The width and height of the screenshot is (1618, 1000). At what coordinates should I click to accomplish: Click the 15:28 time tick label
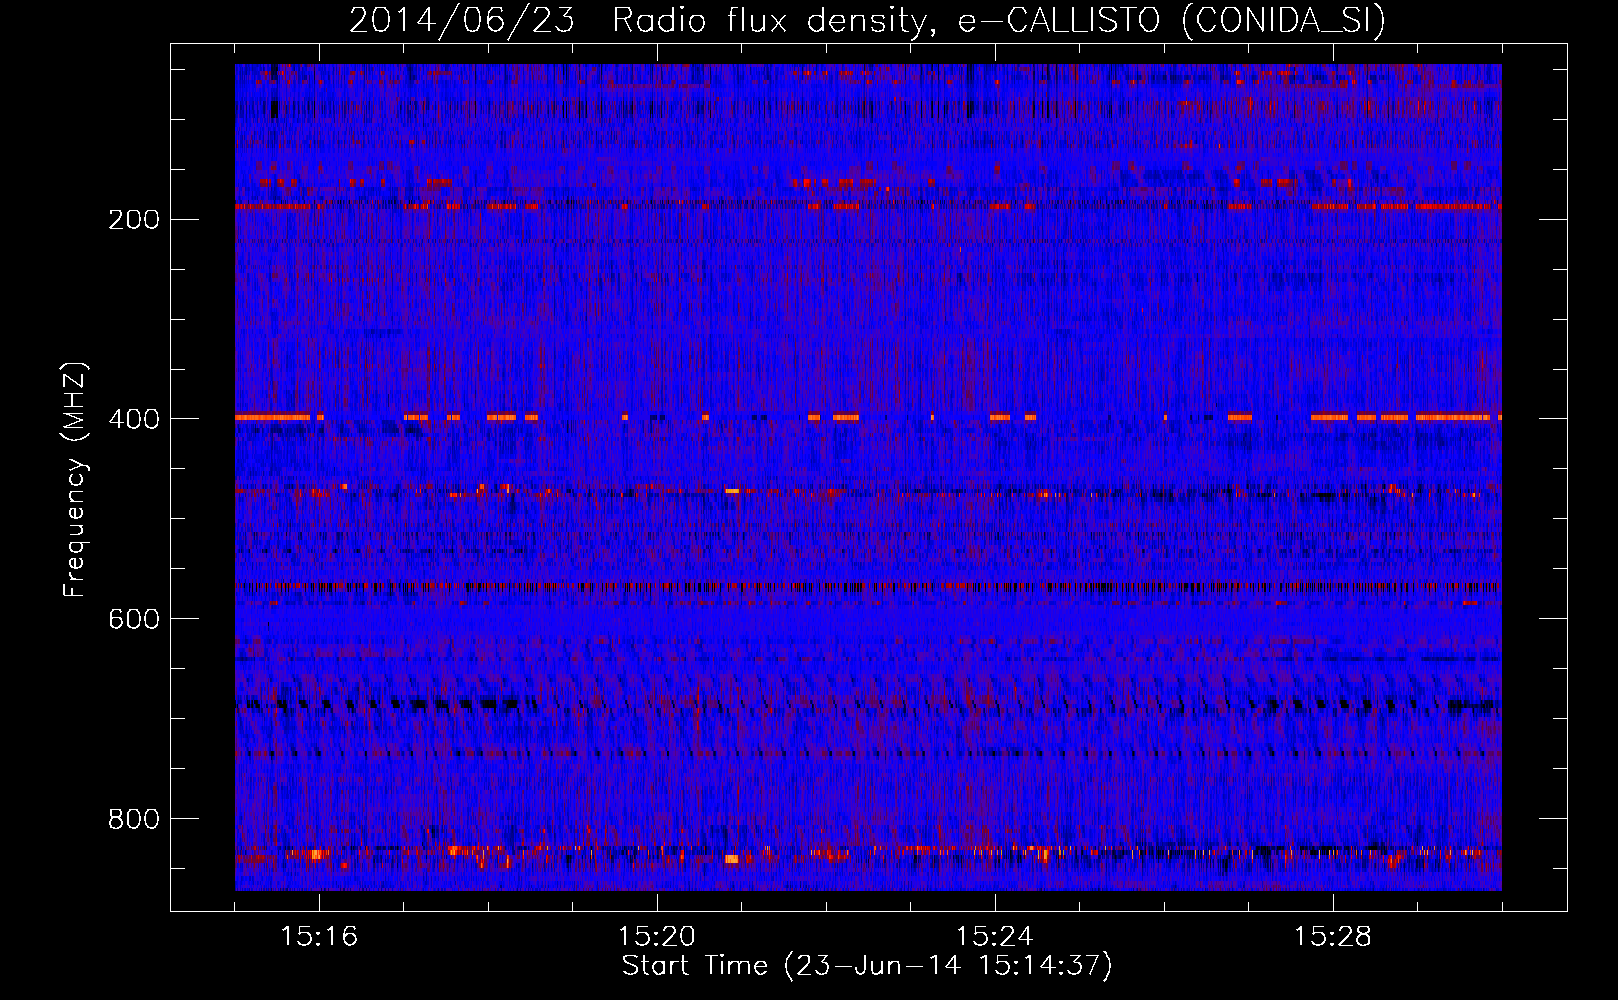(1333, 937)
